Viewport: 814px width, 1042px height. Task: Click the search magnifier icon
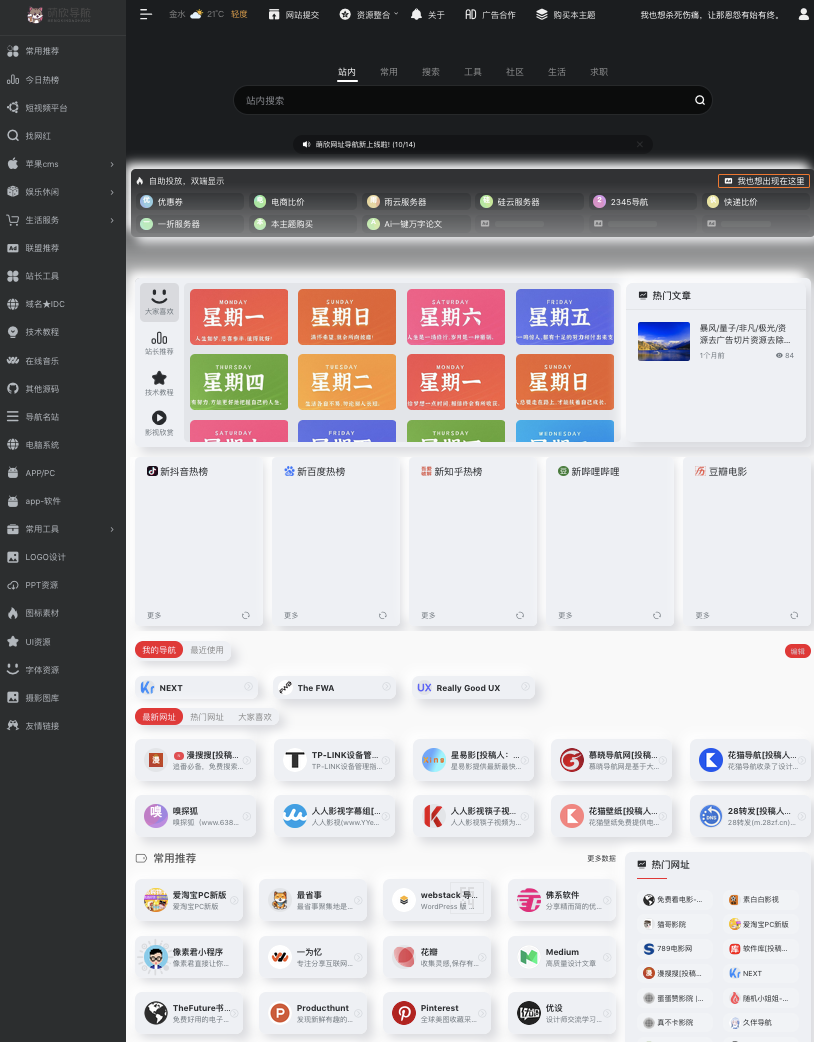[700, 100]
